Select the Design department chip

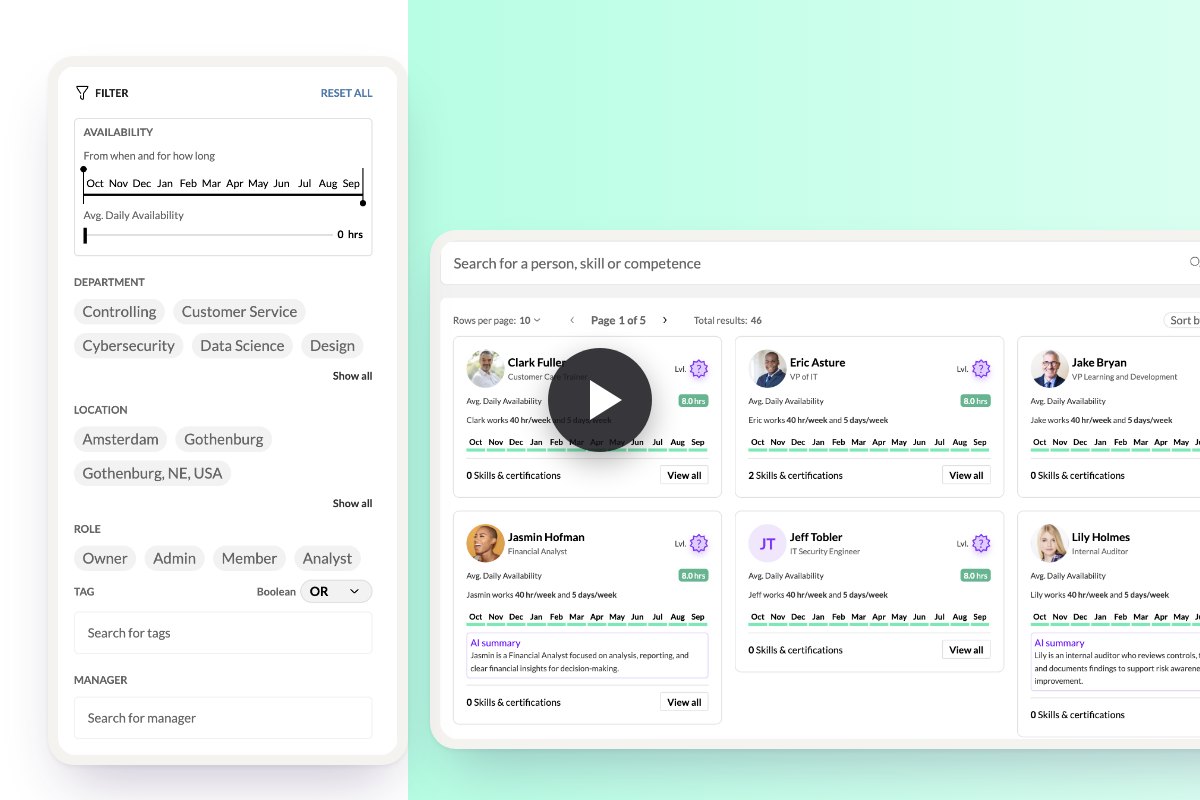point(332,346)
